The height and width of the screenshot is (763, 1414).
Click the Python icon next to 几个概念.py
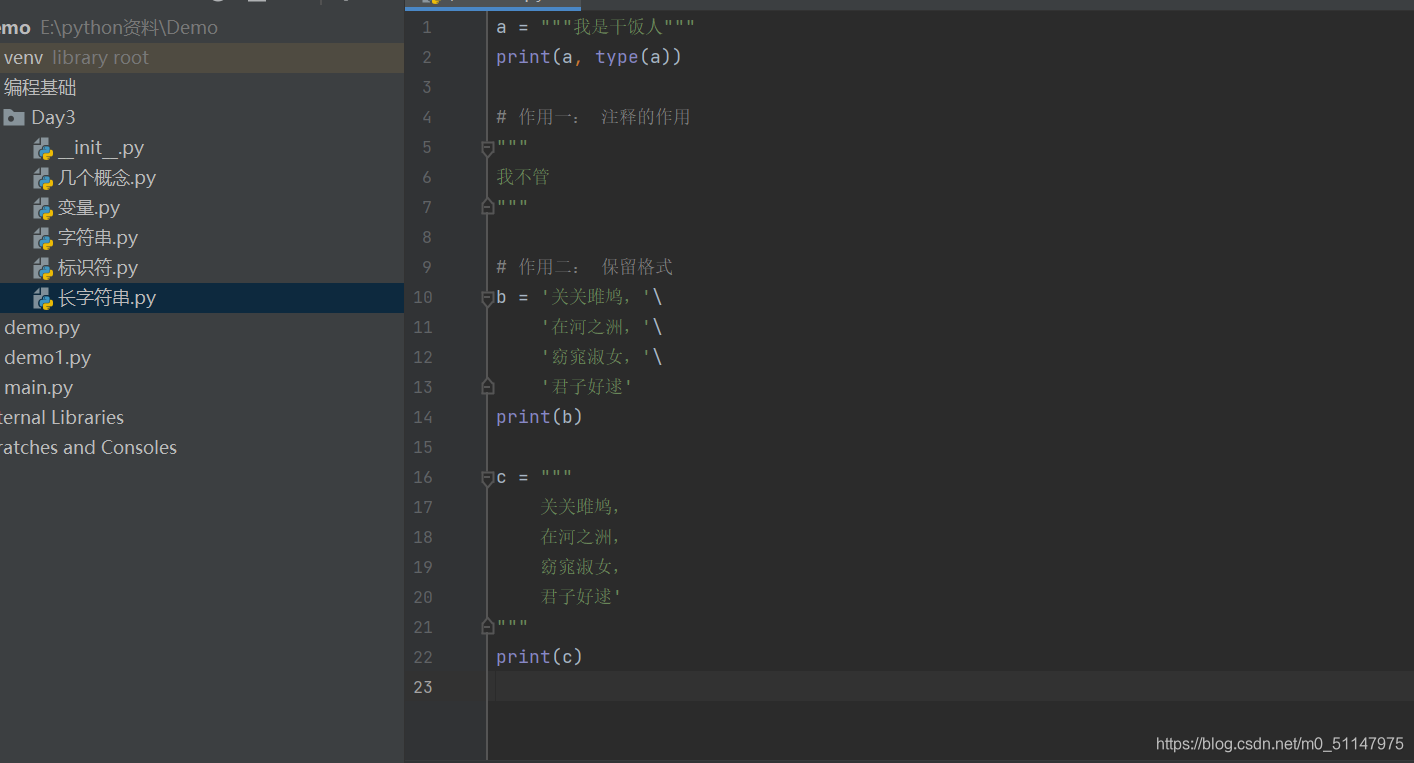pyautogui.click(x=42, y=178)
